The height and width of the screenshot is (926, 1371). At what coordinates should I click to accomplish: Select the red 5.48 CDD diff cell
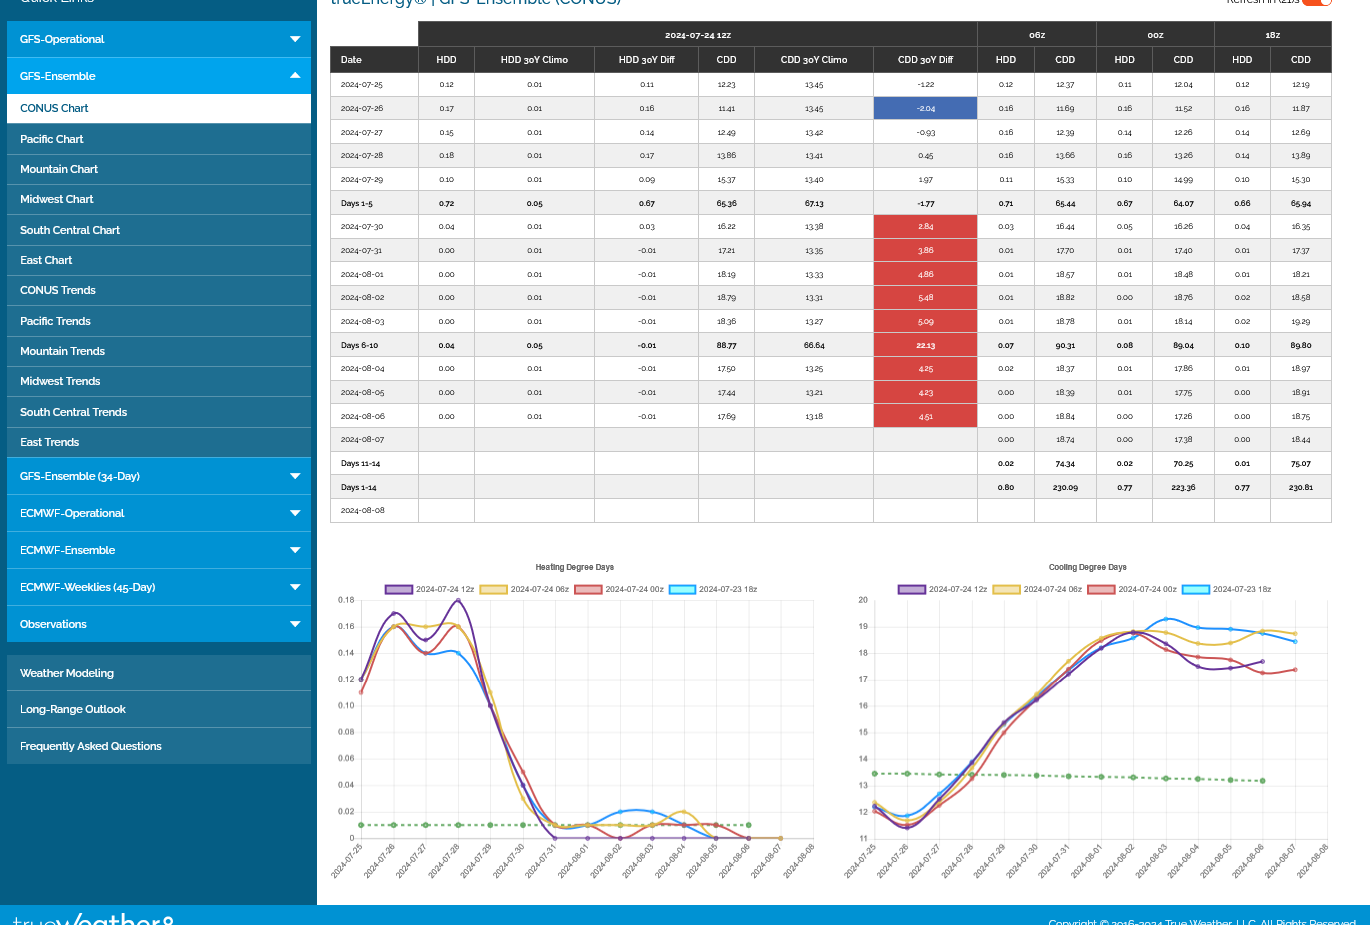[925, 298]
